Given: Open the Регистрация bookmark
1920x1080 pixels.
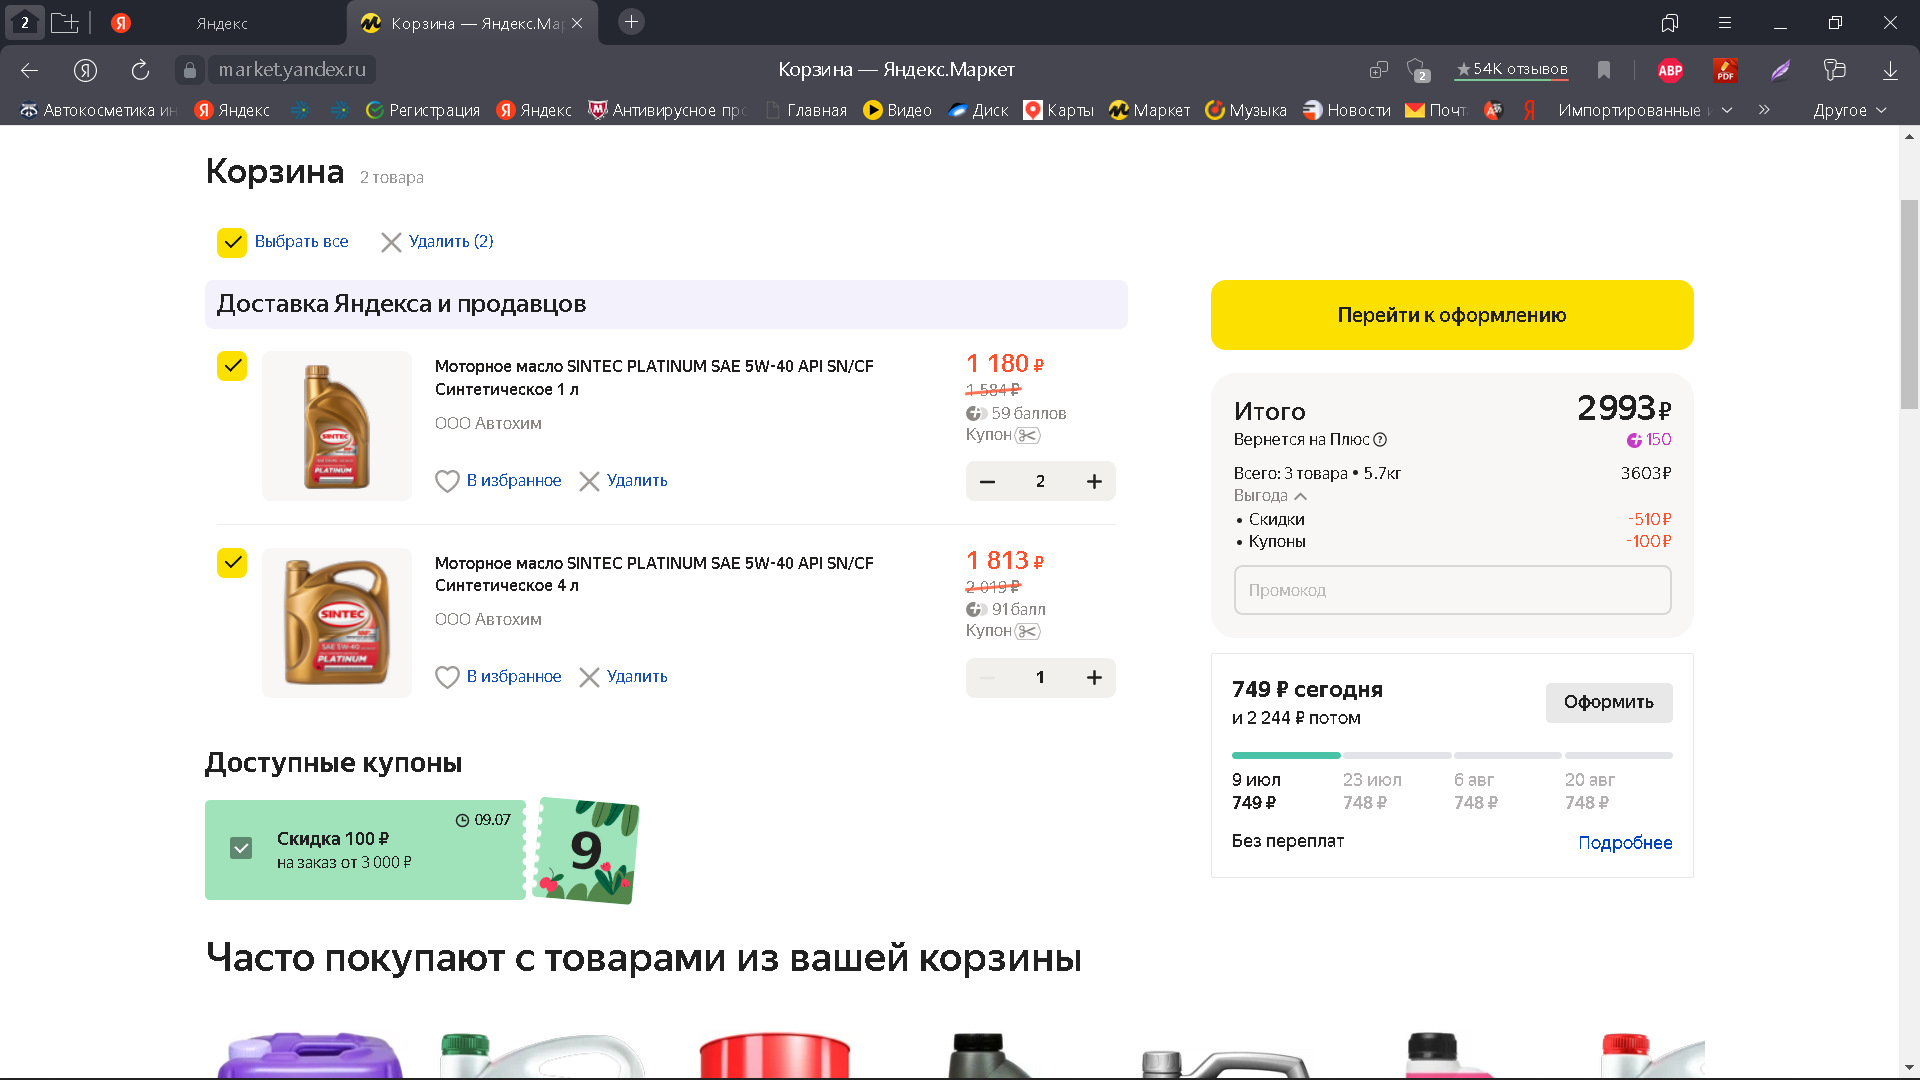Looking at the screenshot, I should click(x=422, y=110).
